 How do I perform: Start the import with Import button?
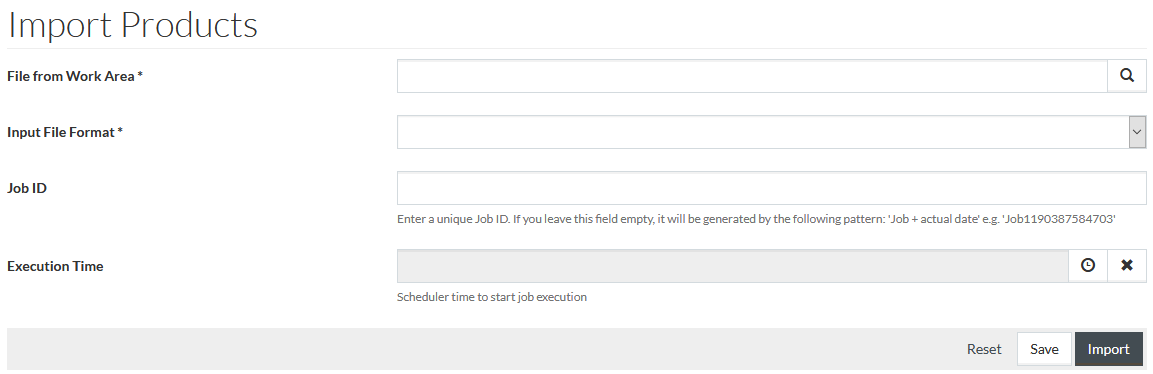coord(1109,349)
